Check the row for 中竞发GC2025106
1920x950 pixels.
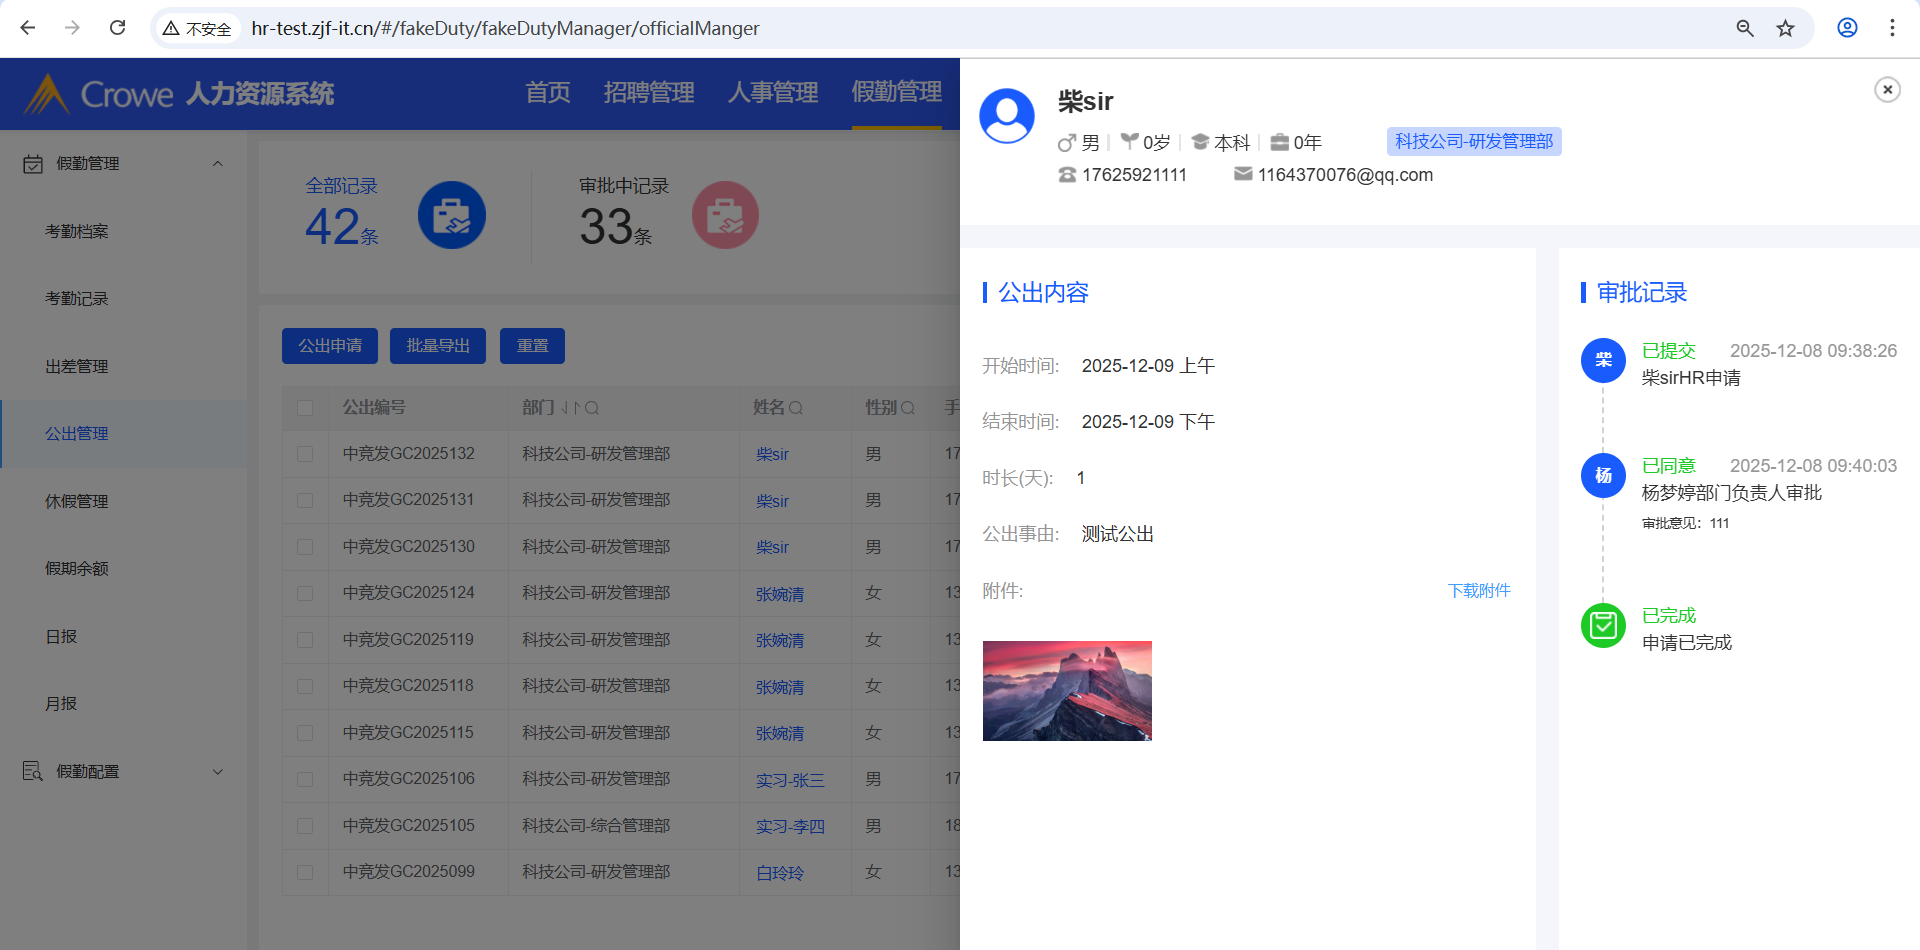click(x=305, y=779)
